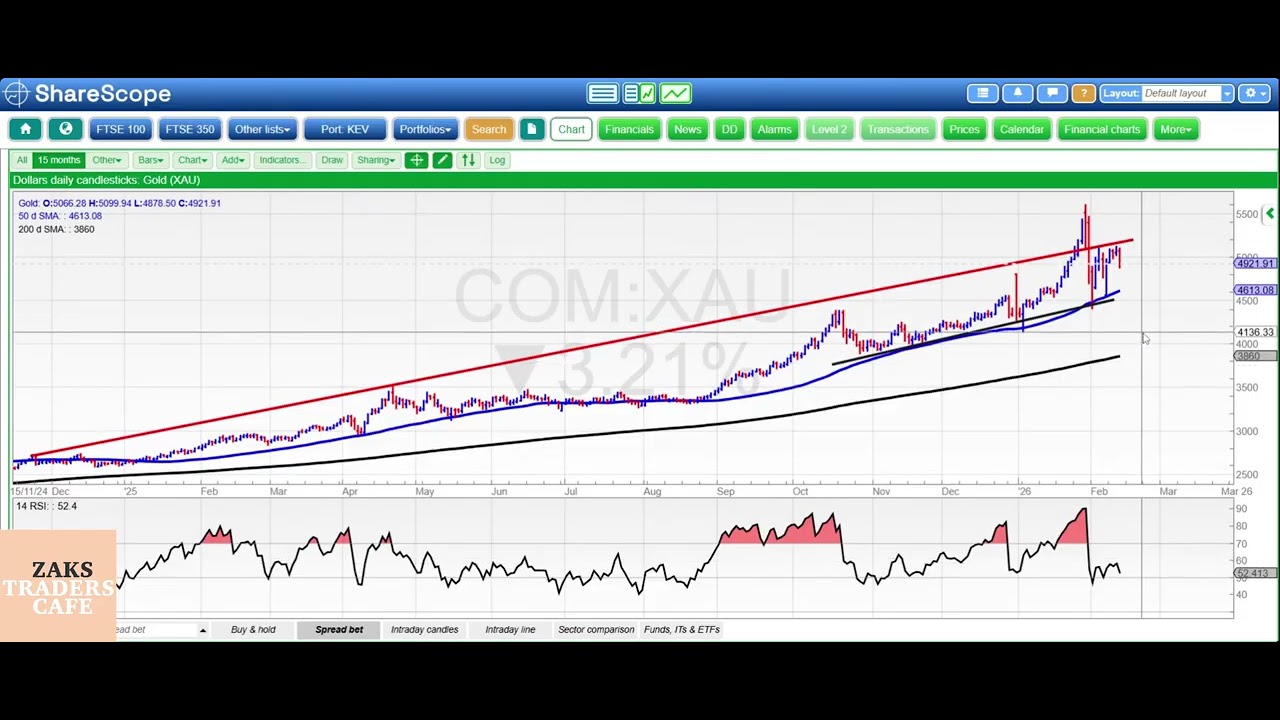Select the 15 months time range
The width and height of the screenshot is (1280, 720).
click(59, 160)
